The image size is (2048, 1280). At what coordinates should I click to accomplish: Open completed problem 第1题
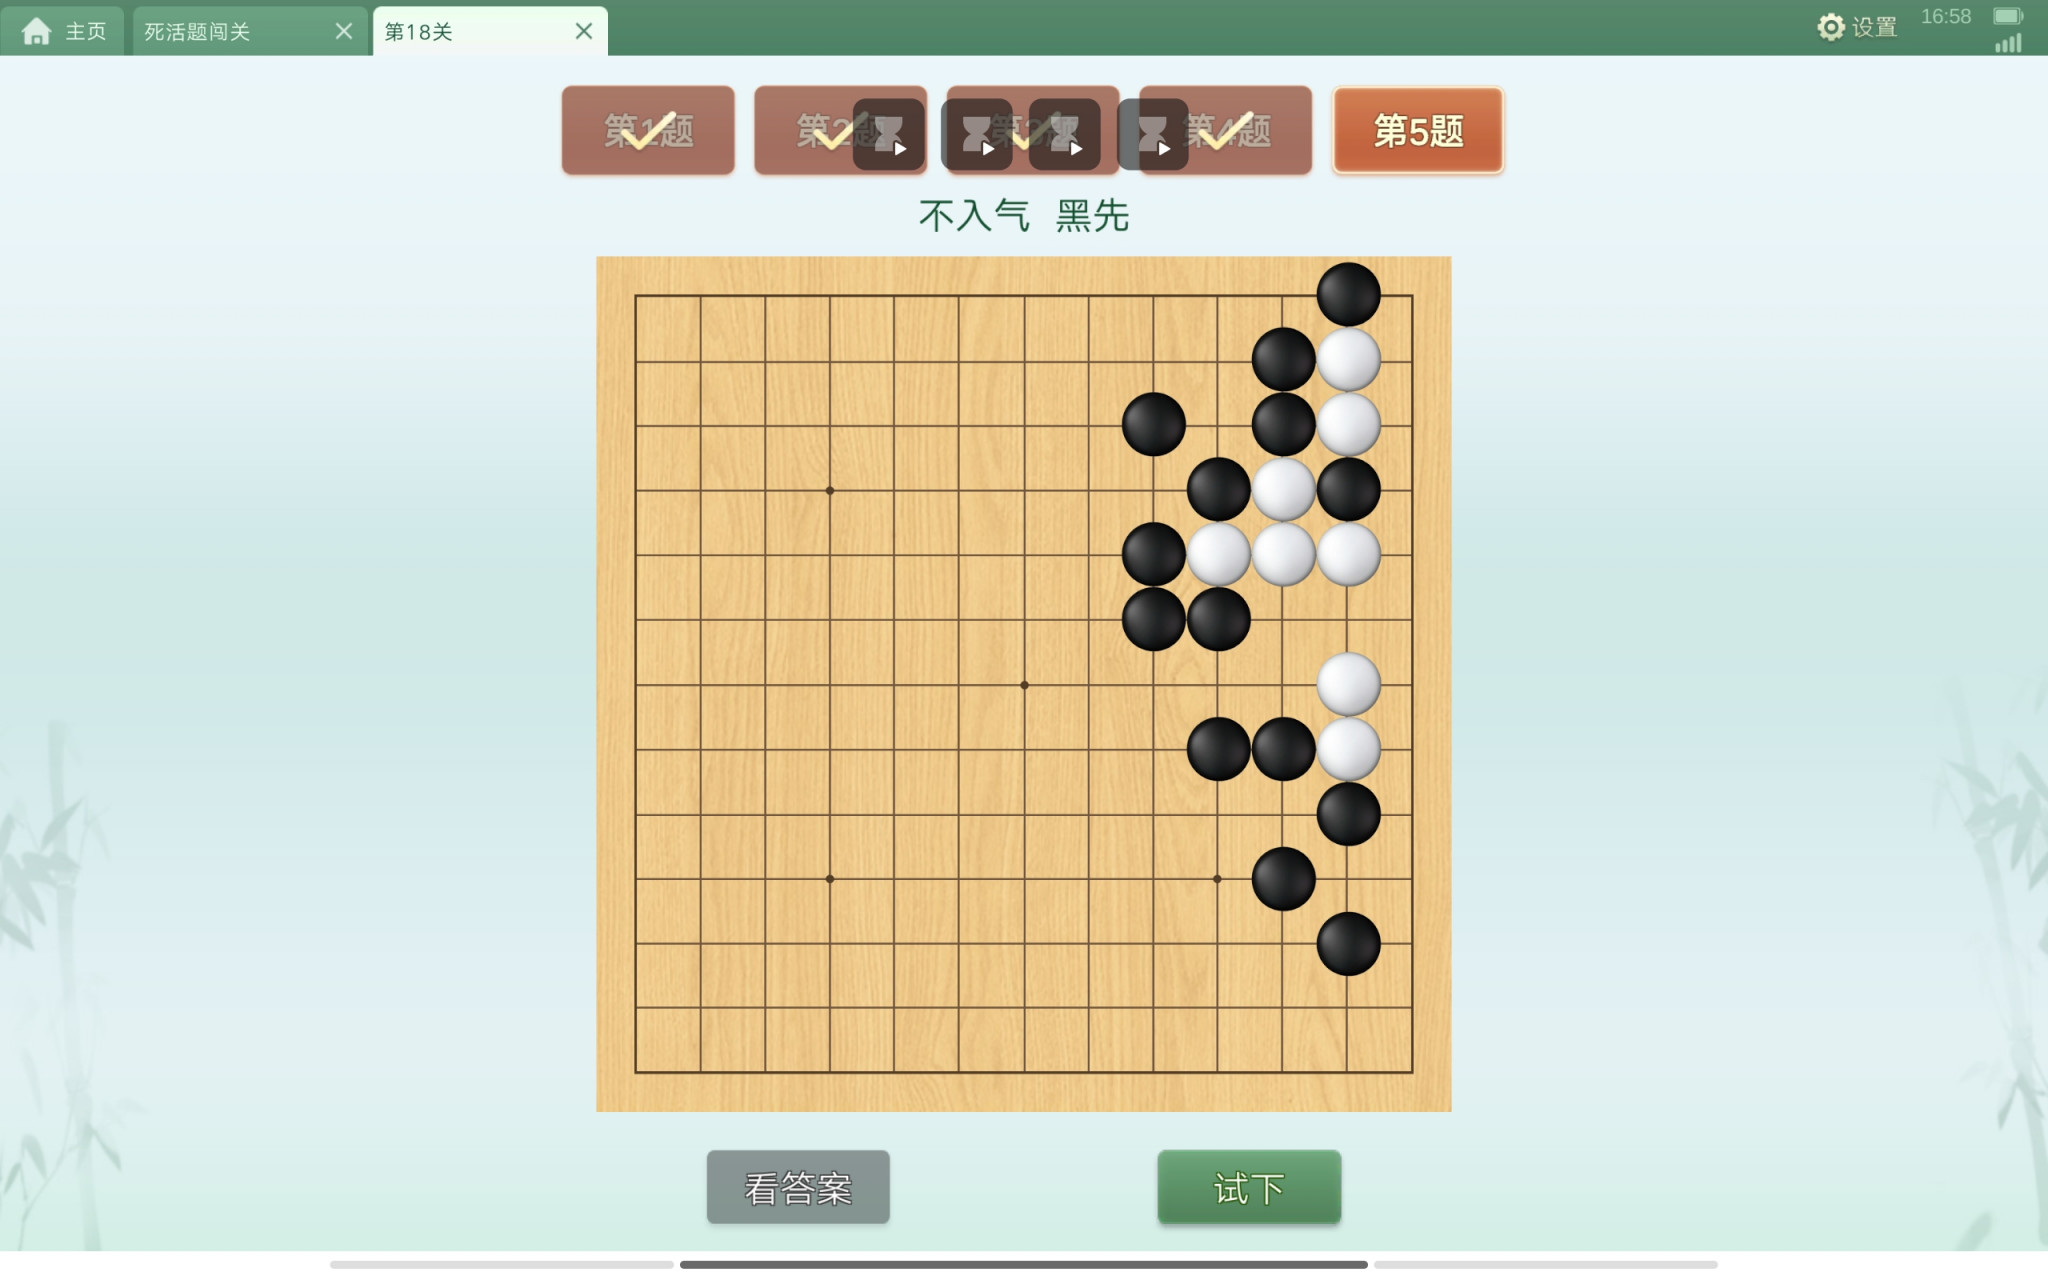point(648,130)
